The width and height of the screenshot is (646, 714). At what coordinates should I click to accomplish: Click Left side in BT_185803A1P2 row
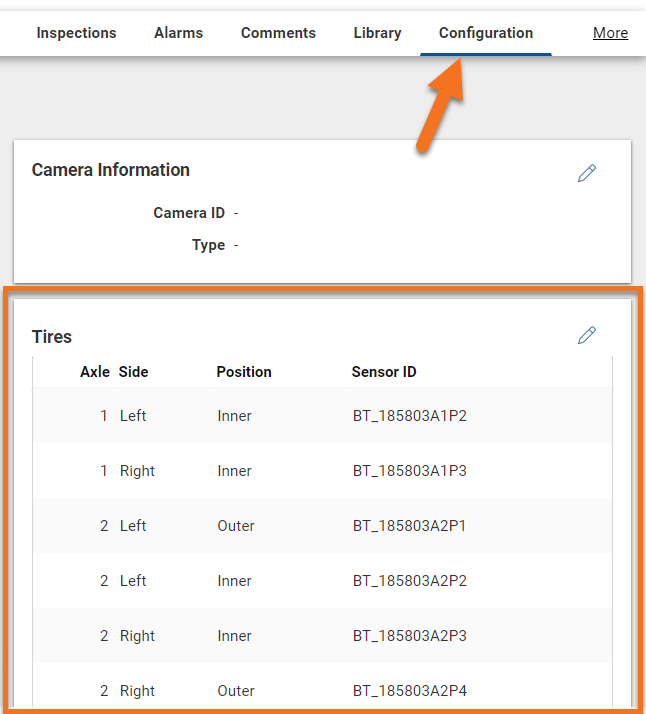pos(133,416)
